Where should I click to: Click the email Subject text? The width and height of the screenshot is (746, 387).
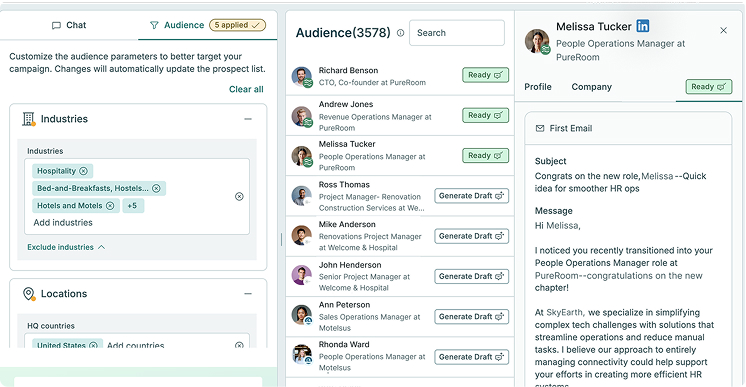coord(620,182)
